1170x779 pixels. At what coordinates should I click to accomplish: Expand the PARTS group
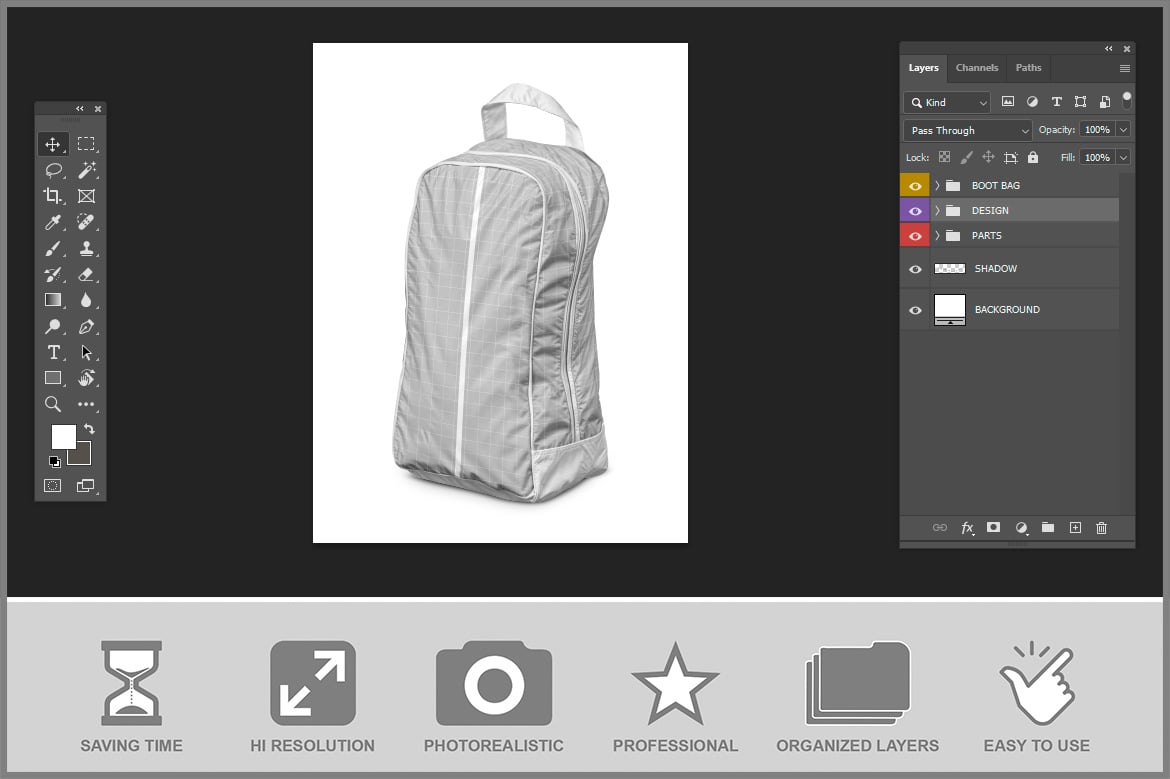click(937, 236)
